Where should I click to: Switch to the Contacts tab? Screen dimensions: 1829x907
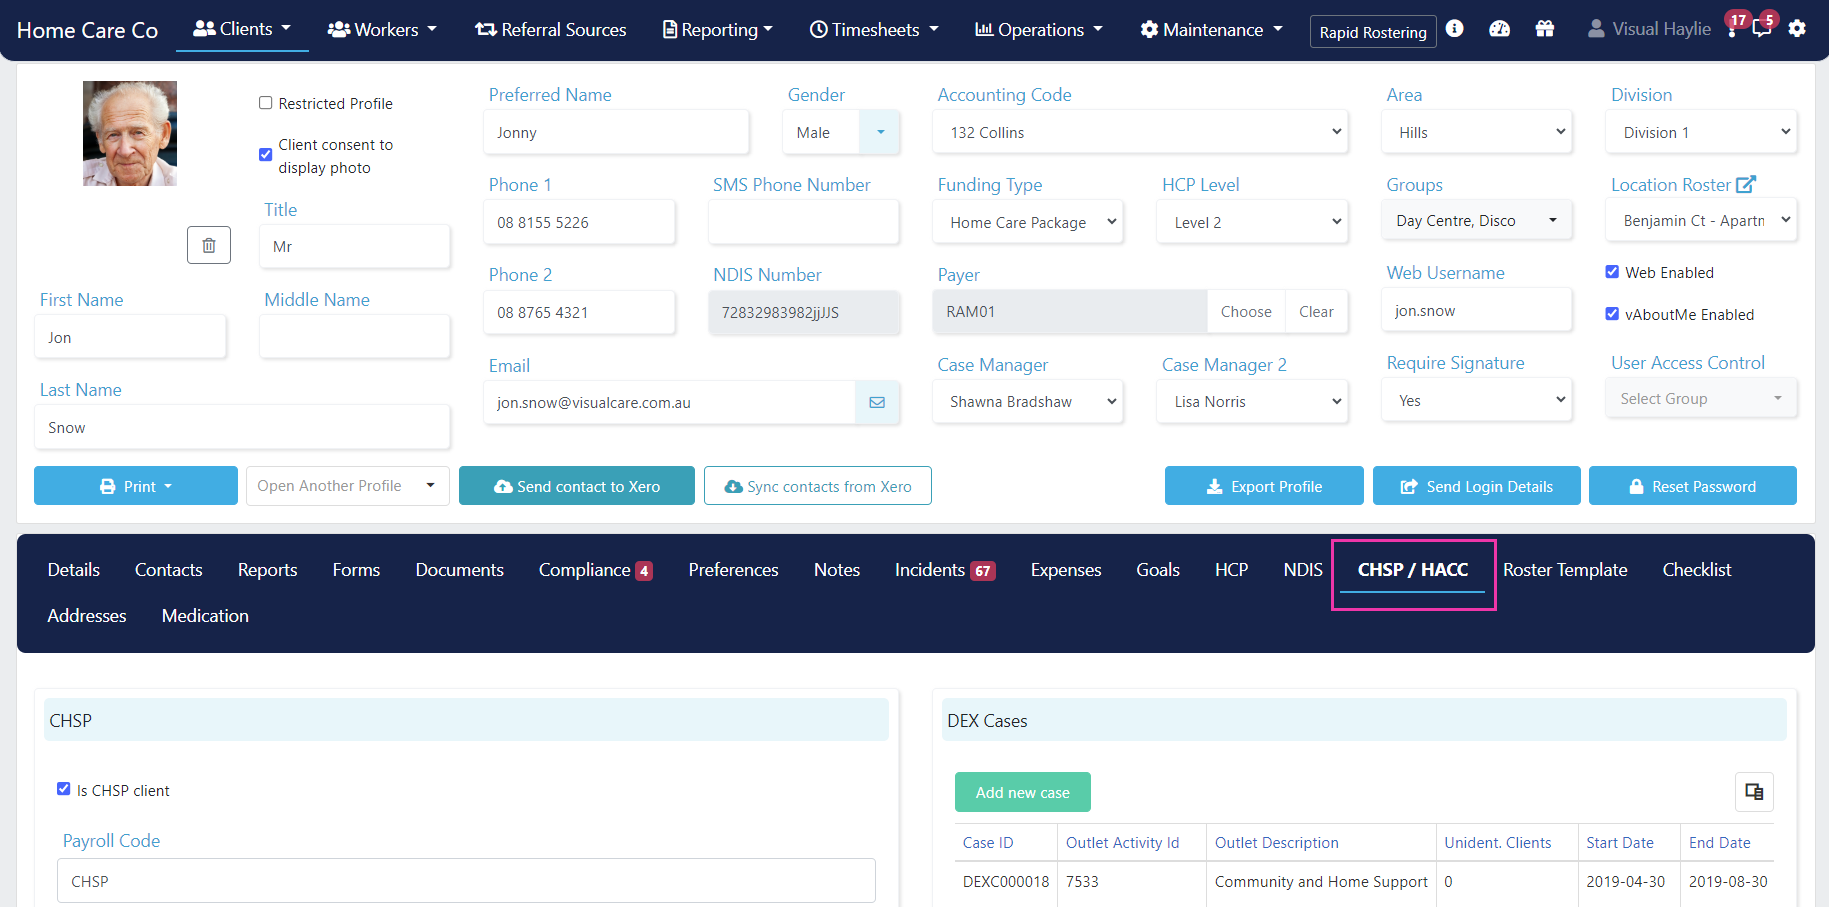pyautogui.click(x=169, y=570)
